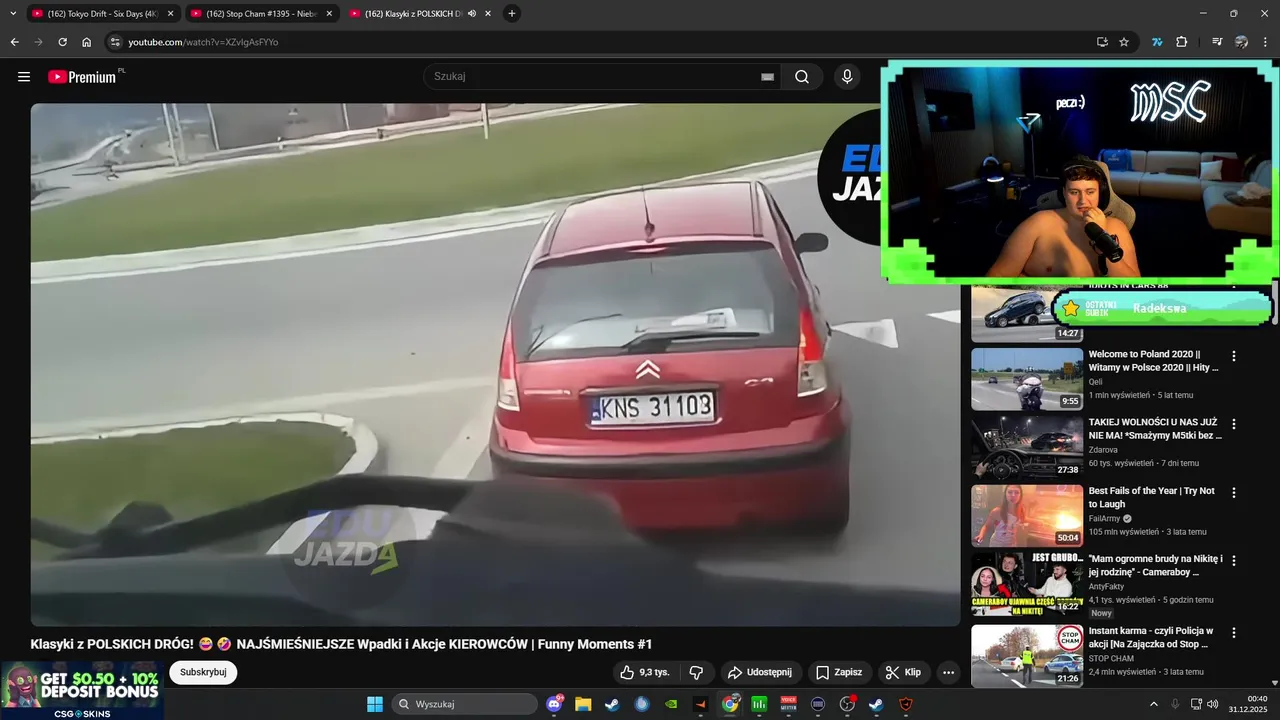Viewport: 1280px width, 720px height.
Task: Open the on-screen keyboard icon in search box
Action: (x=768, y=77)
